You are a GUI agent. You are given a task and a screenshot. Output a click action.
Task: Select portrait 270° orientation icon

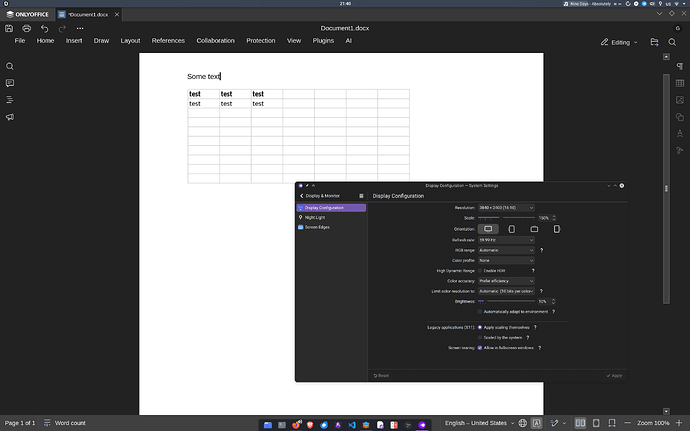557,229
